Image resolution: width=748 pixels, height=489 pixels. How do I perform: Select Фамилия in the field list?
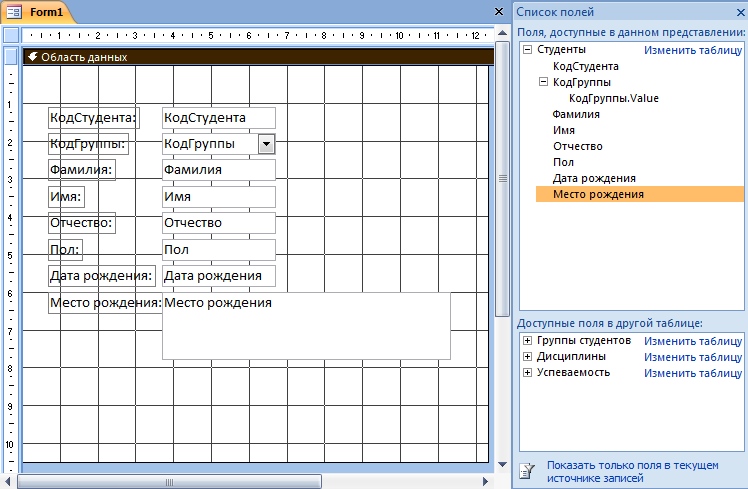pyautogui.click(x=576, y=114)
